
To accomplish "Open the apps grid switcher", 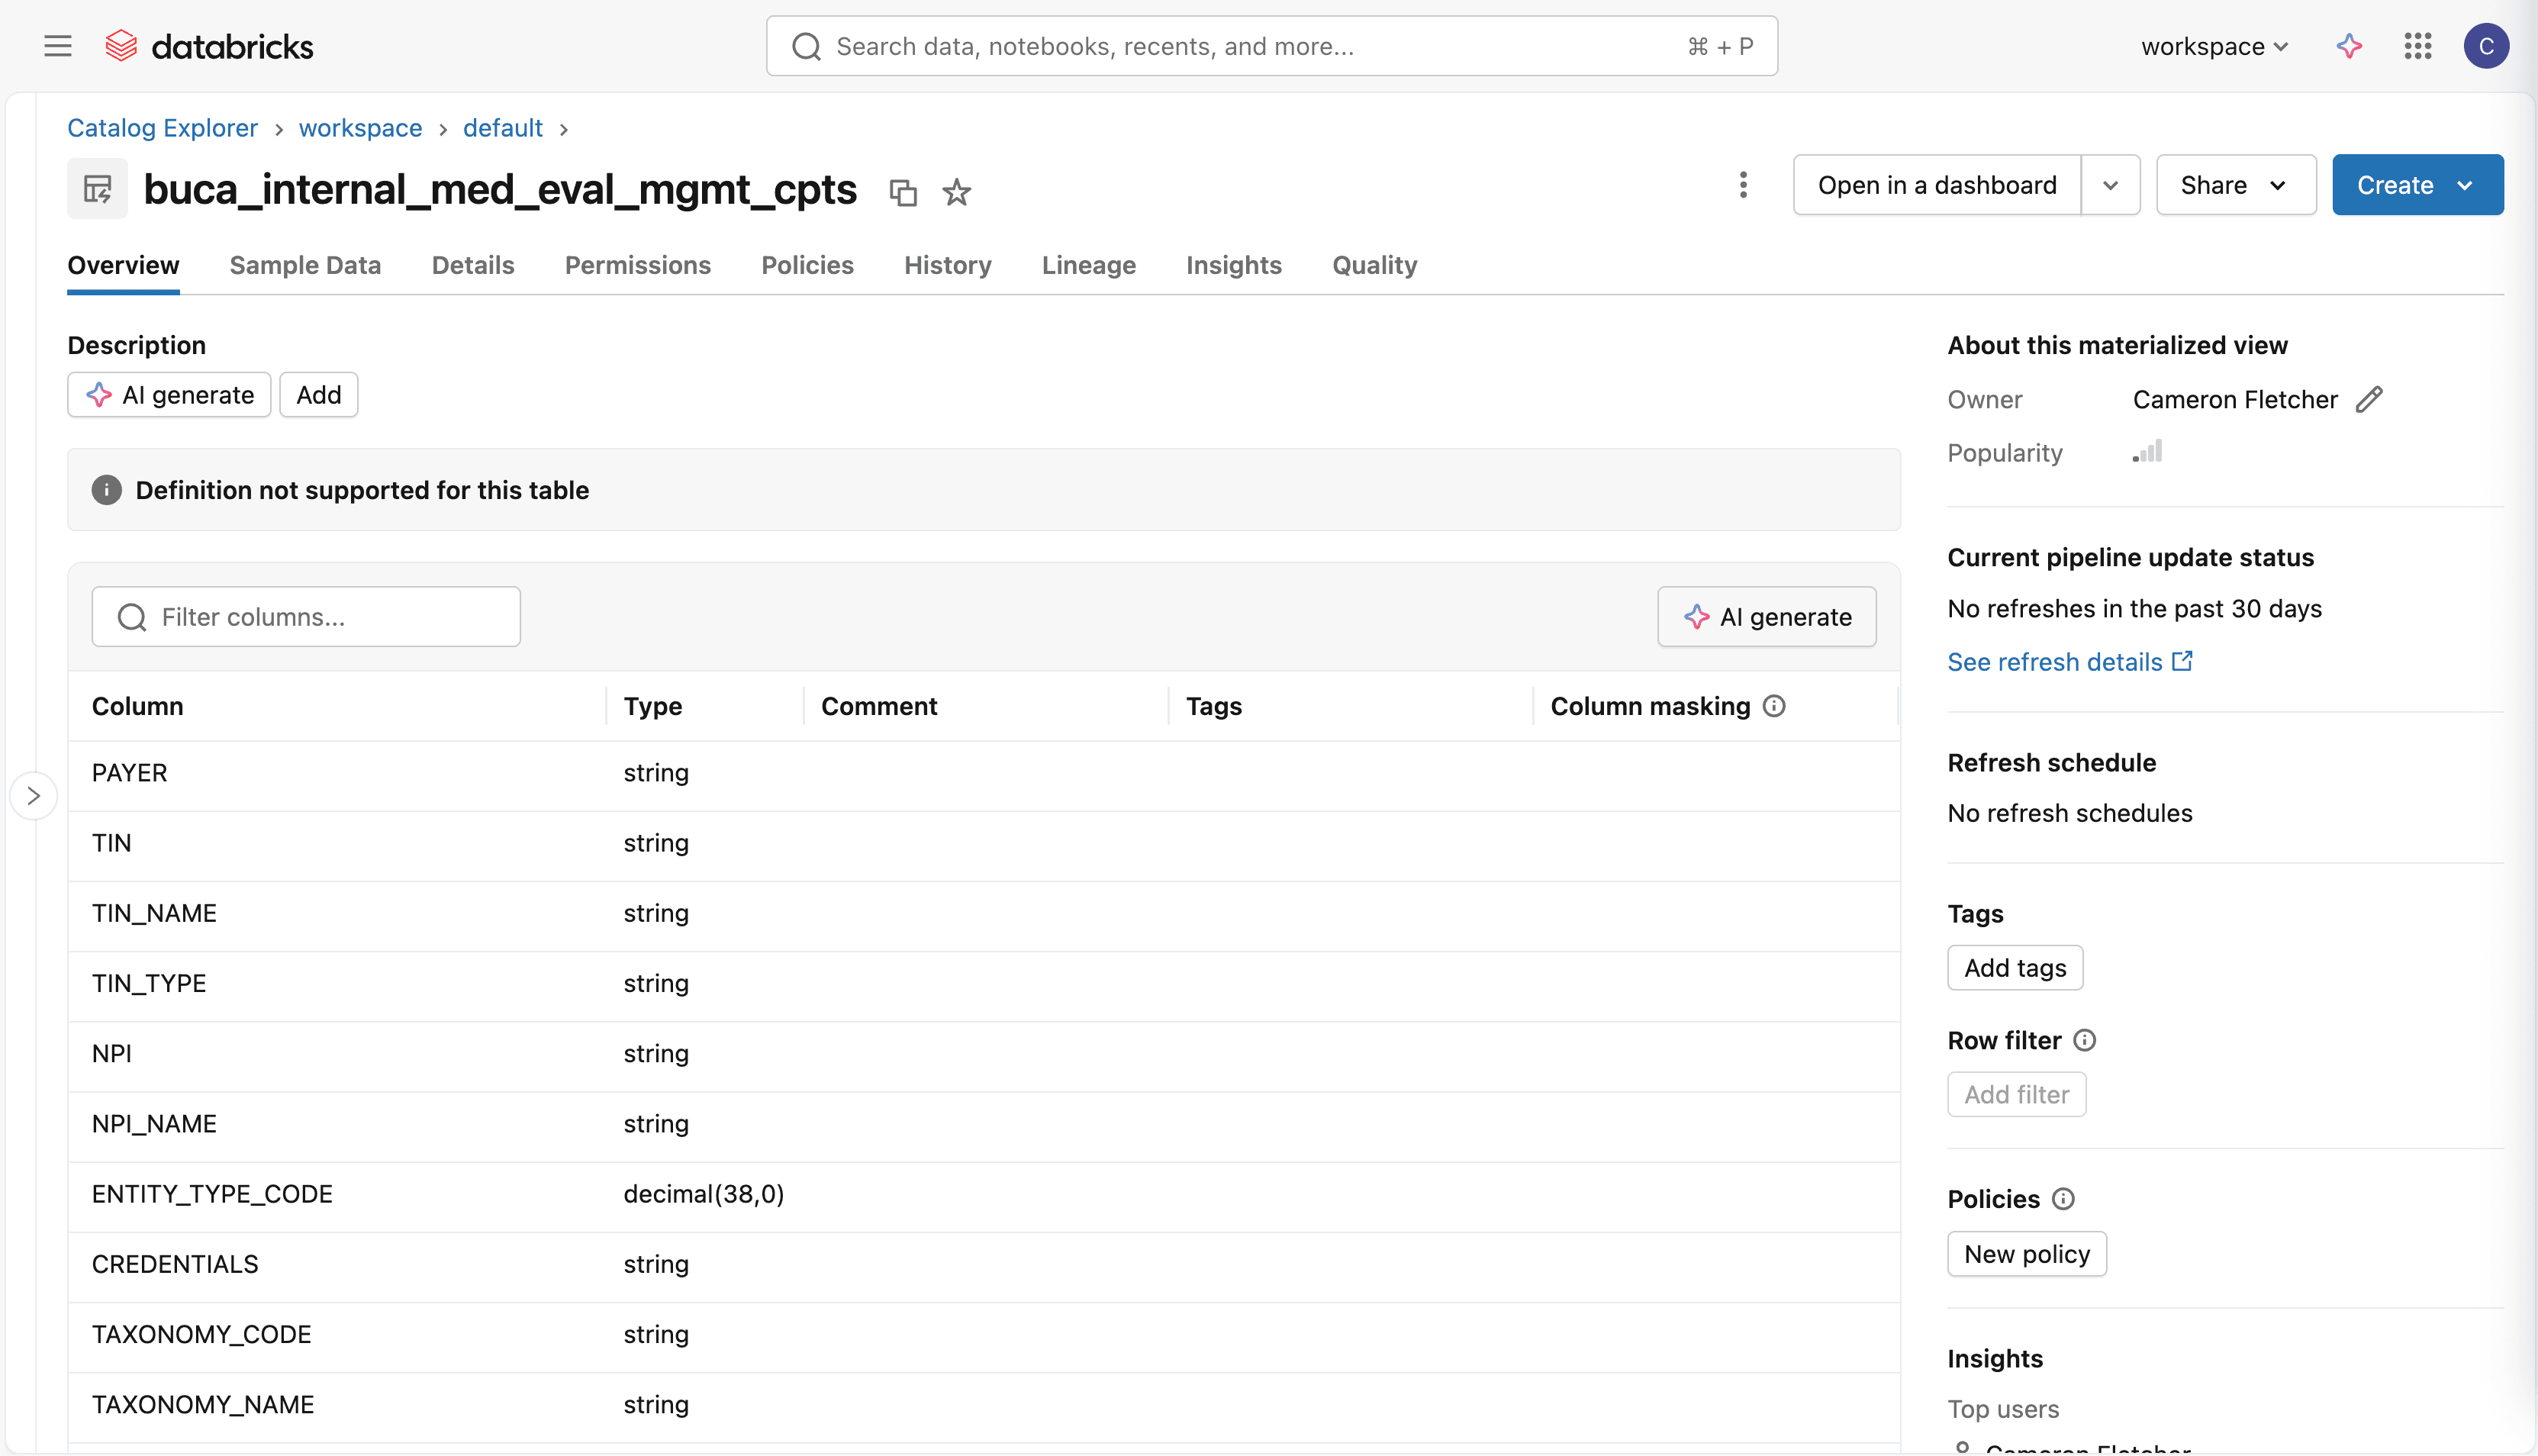I will click(2418, 45).
